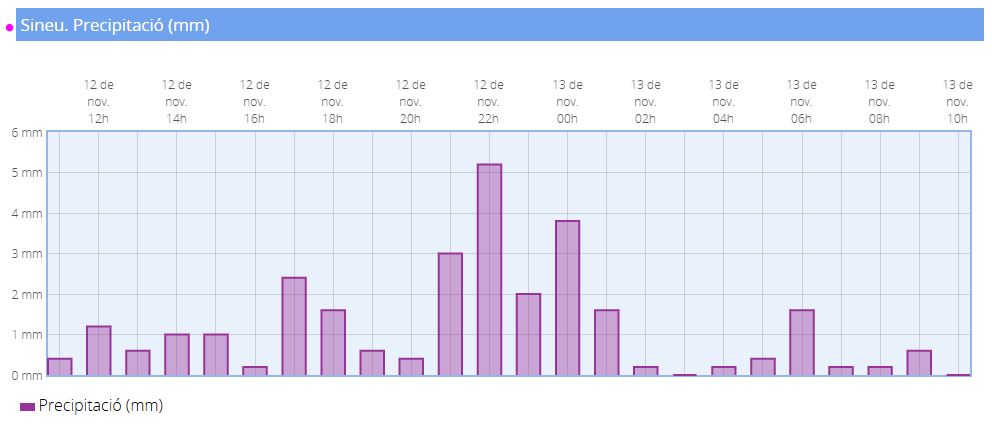The height and width of the screenshot is (427, 992).
Task: Select the bar at 12 nov. 18h
Action: click(333, 342)
